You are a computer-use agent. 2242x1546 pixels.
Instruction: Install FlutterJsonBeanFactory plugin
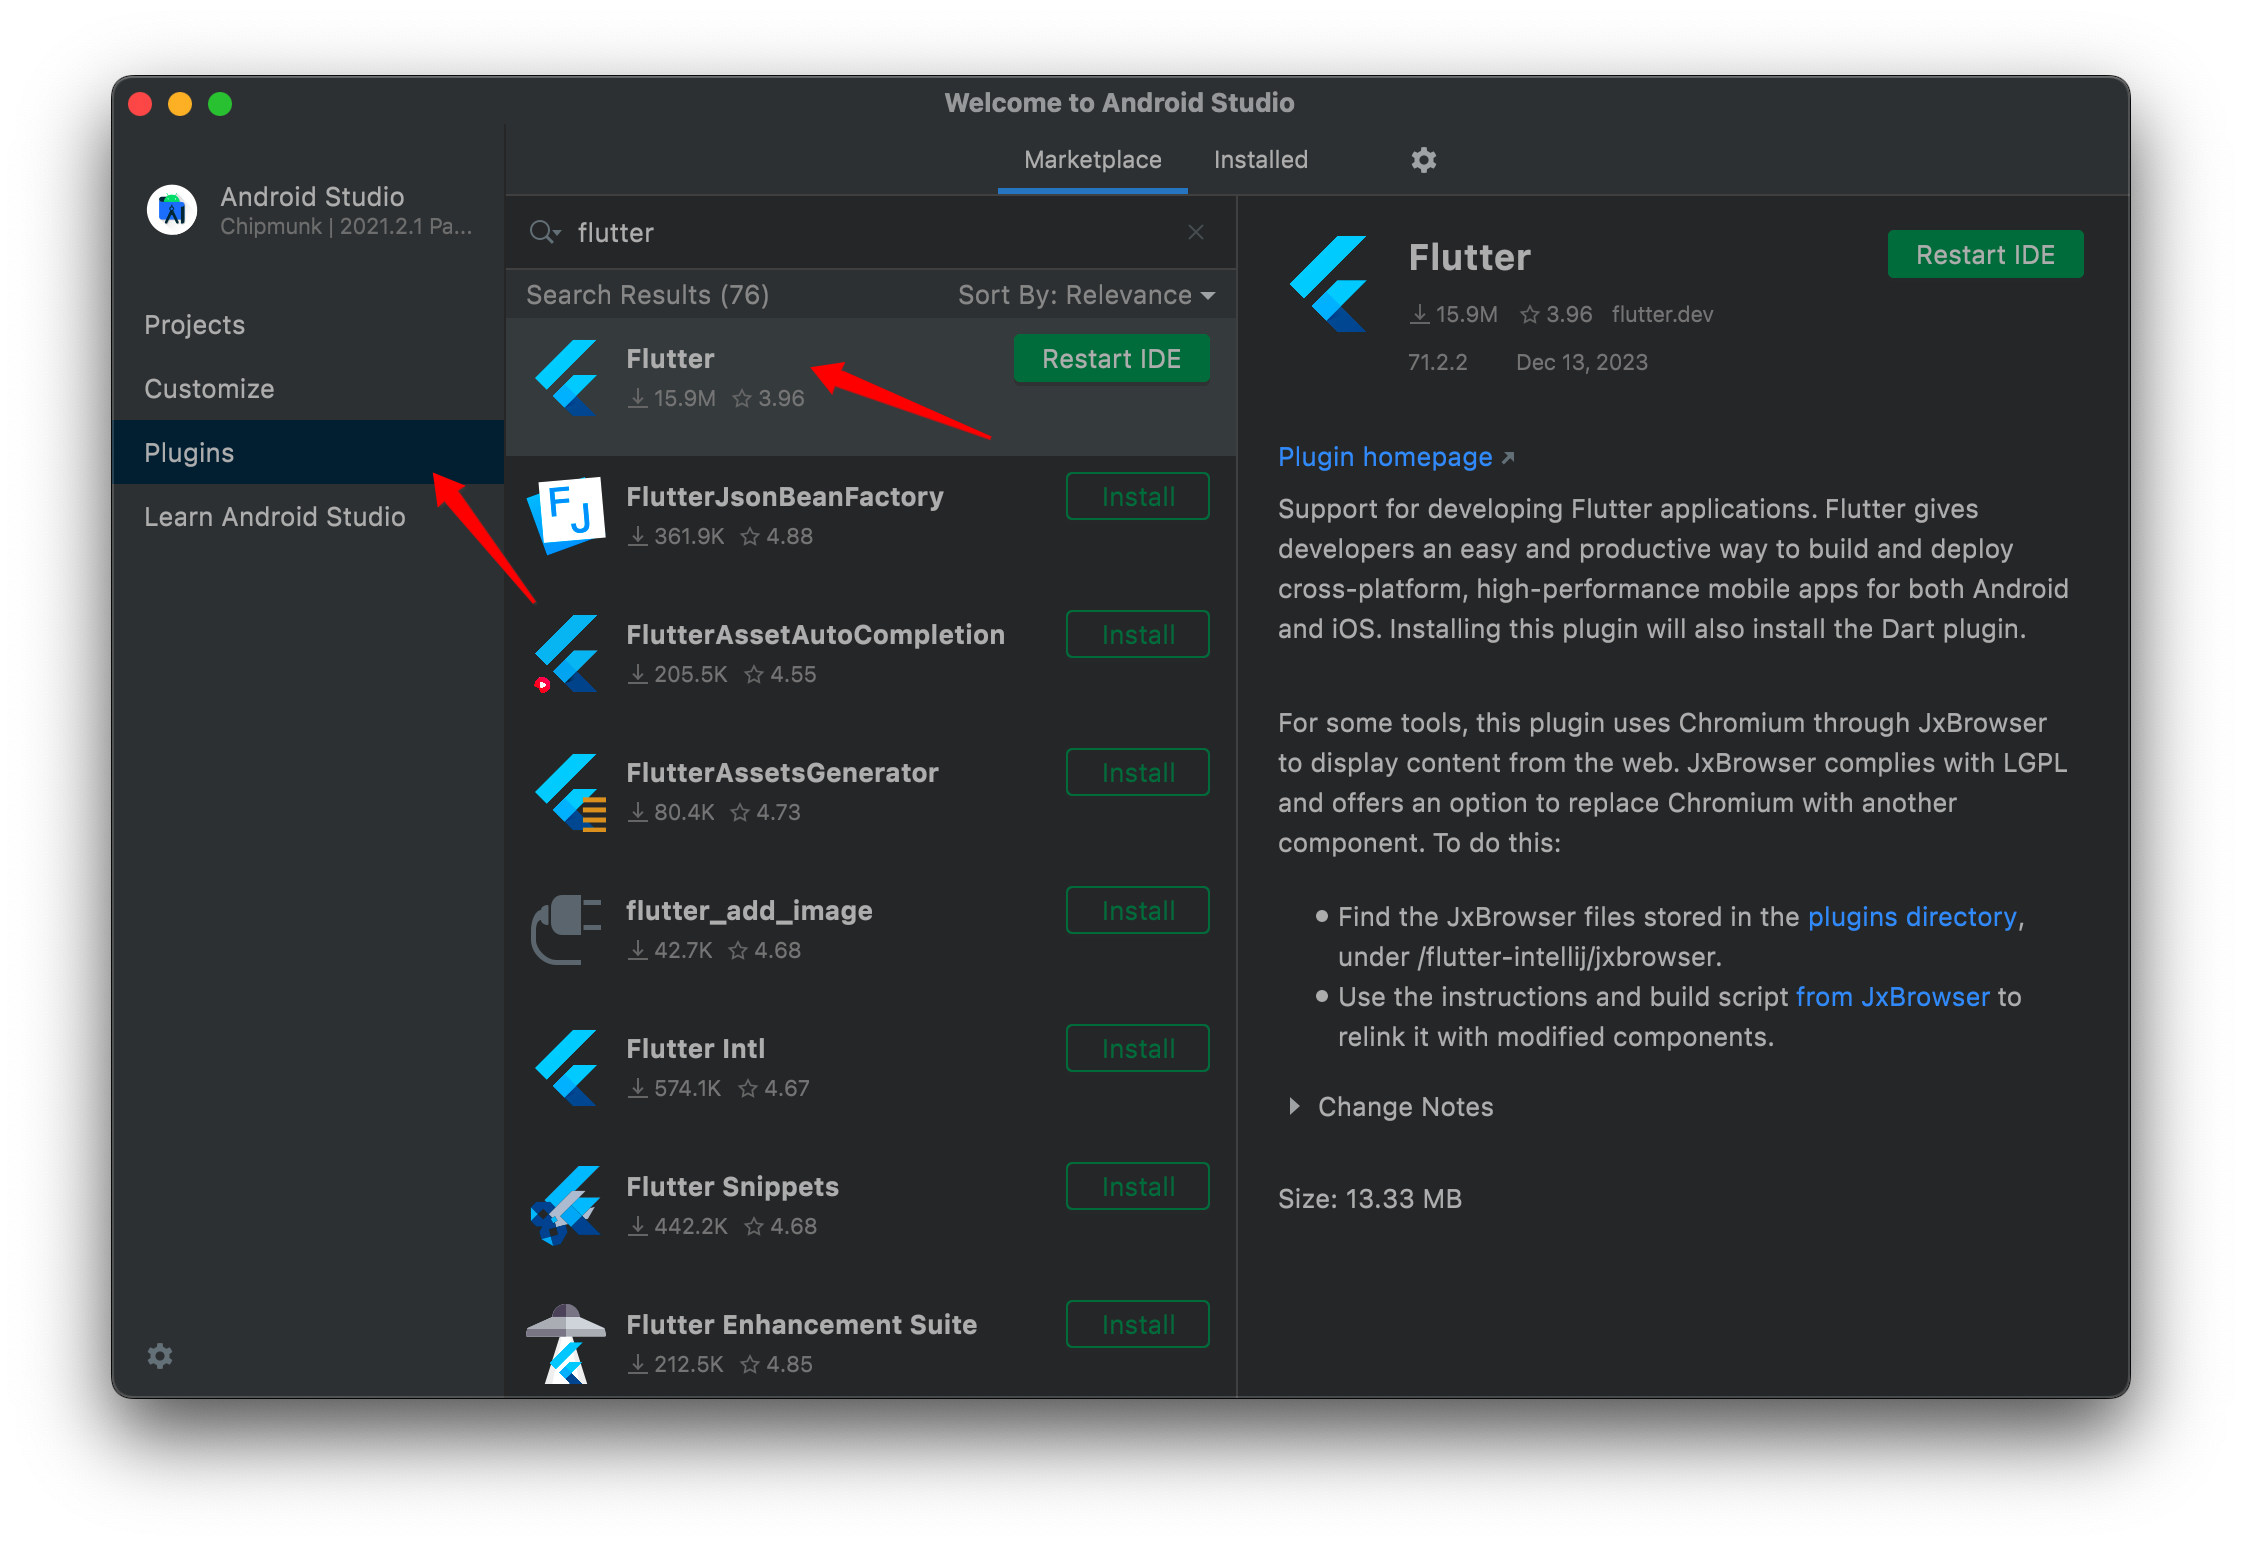coord(1138,497)
